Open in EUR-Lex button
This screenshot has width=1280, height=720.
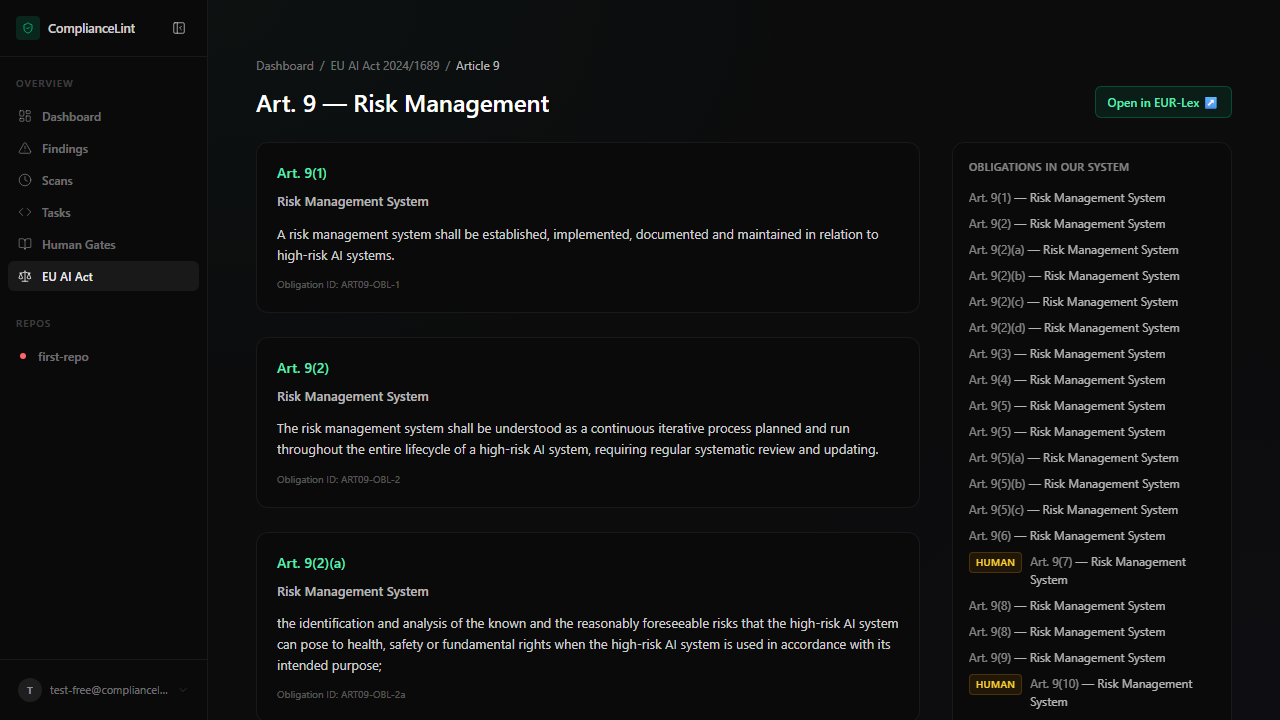coord(1162,102)
